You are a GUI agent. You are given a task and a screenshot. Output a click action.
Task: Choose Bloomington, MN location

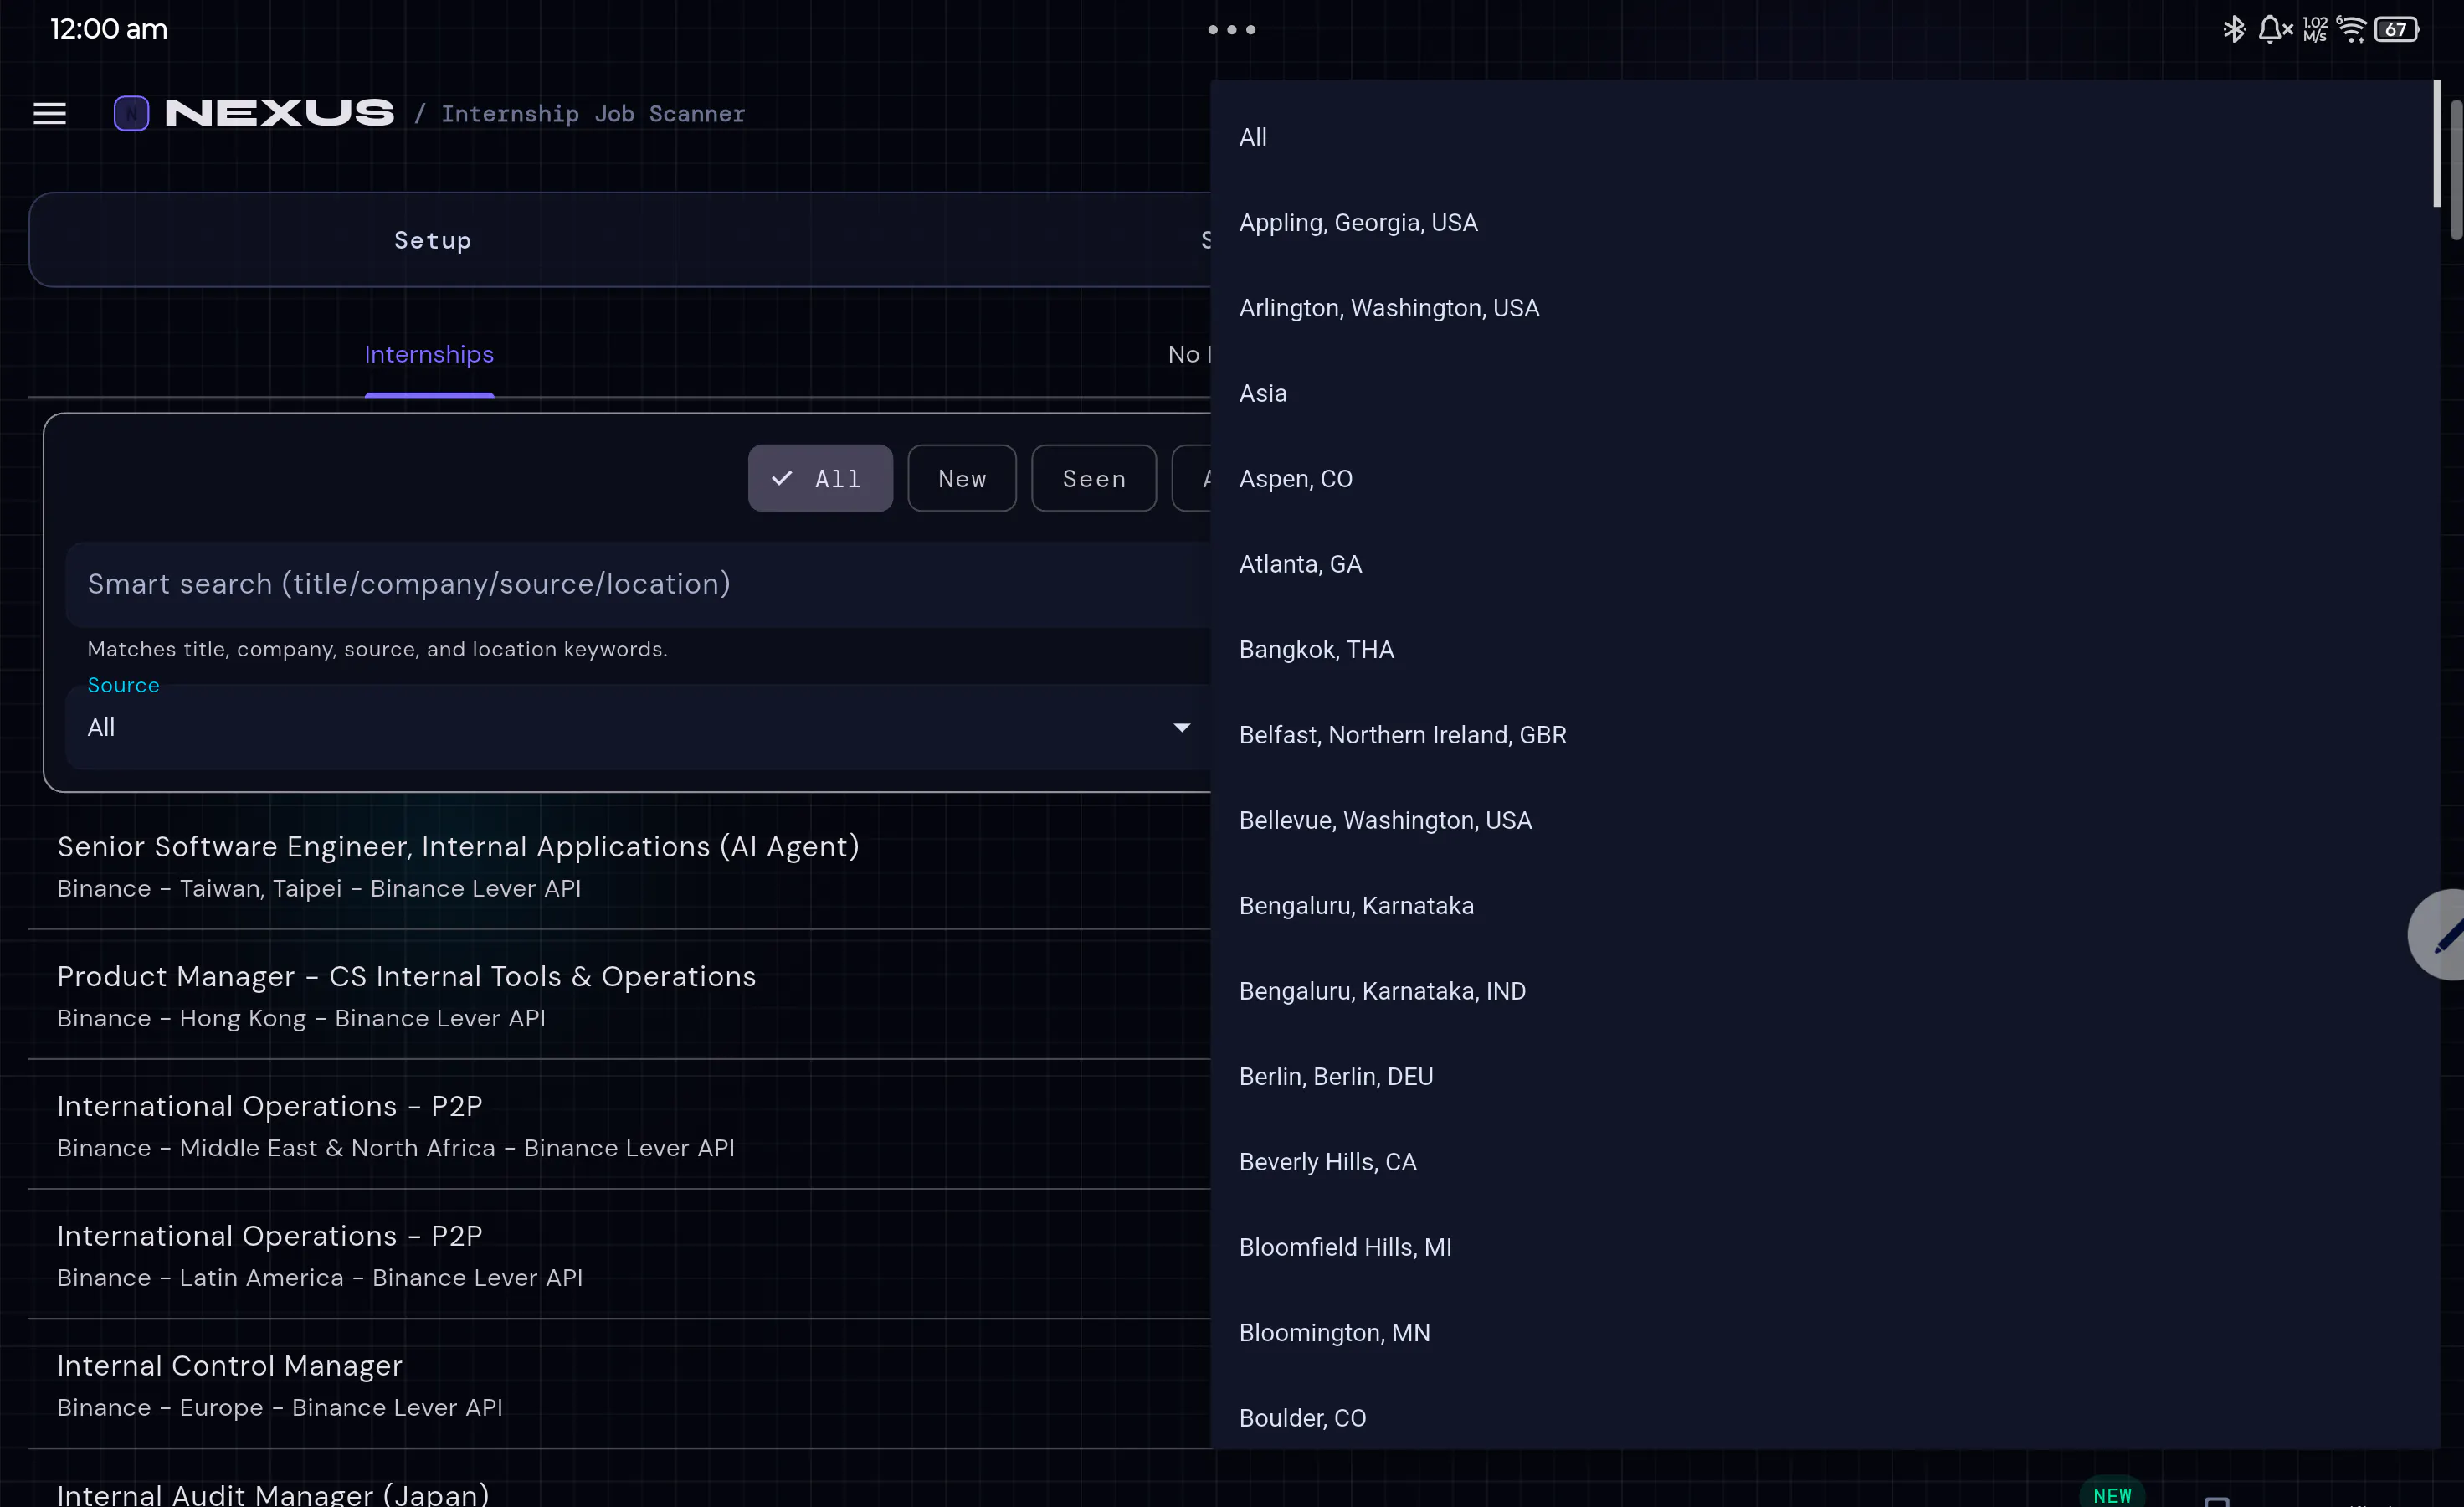[1825, 1333]
